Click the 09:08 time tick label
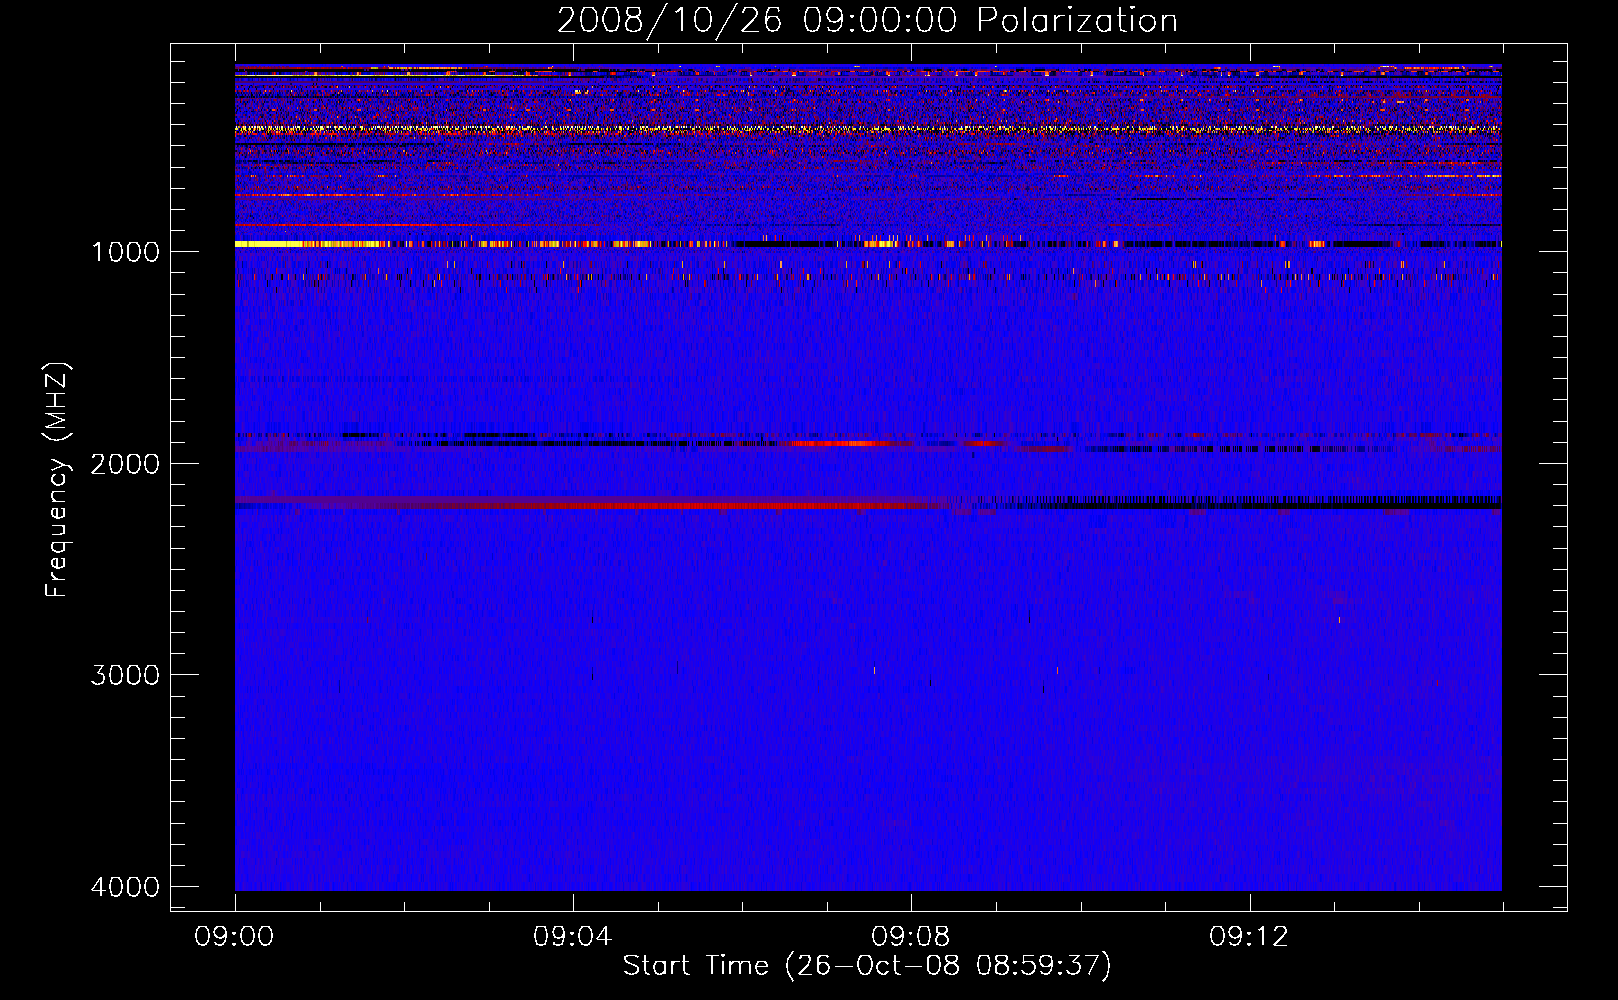 pyautogui.click(x=910, y=936)
